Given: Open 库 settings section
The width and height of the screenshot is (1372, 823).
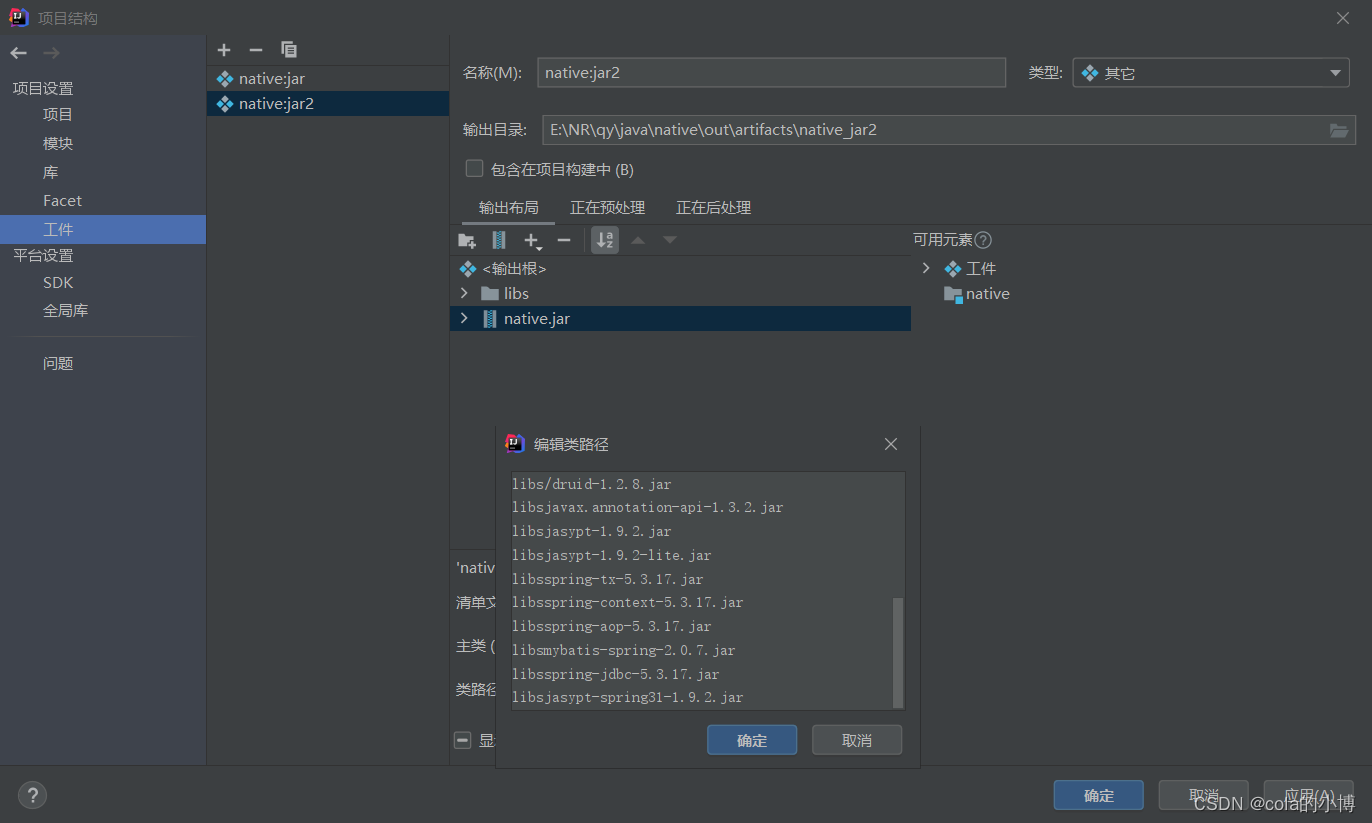Looking at the screenshot, I should (x=51, y=172).
